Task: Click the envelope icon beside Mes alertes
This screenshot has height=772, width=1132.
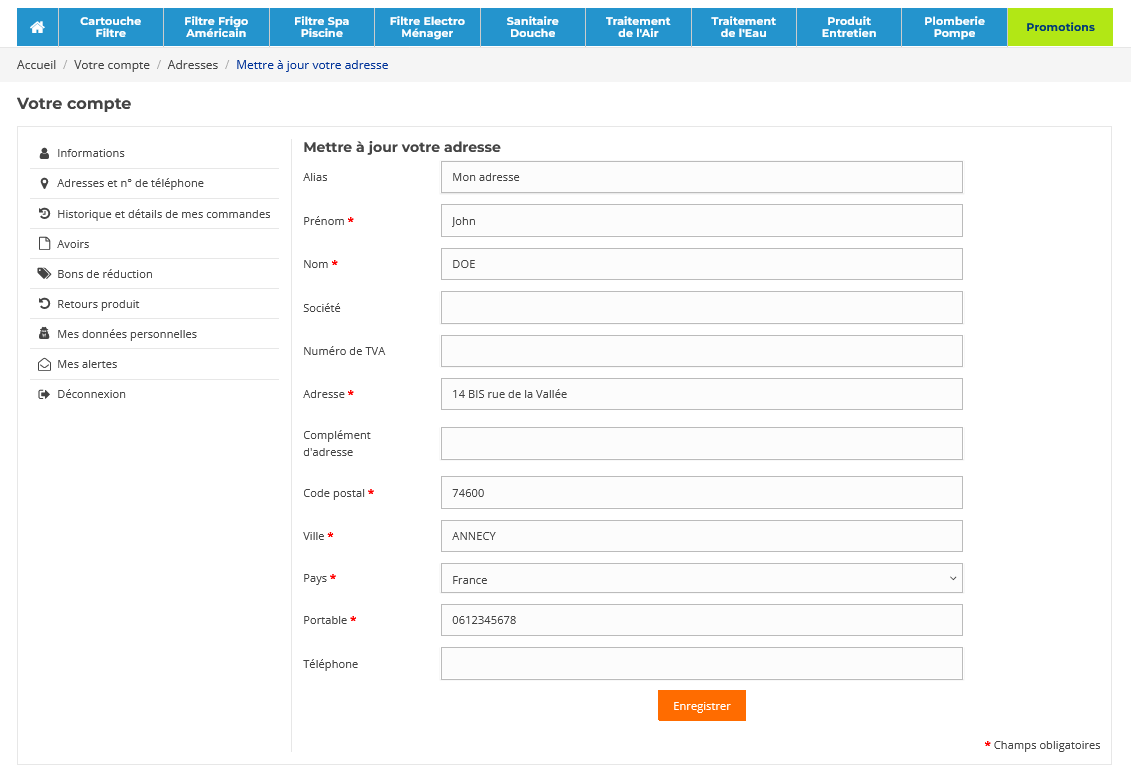Action: (44, 364)
